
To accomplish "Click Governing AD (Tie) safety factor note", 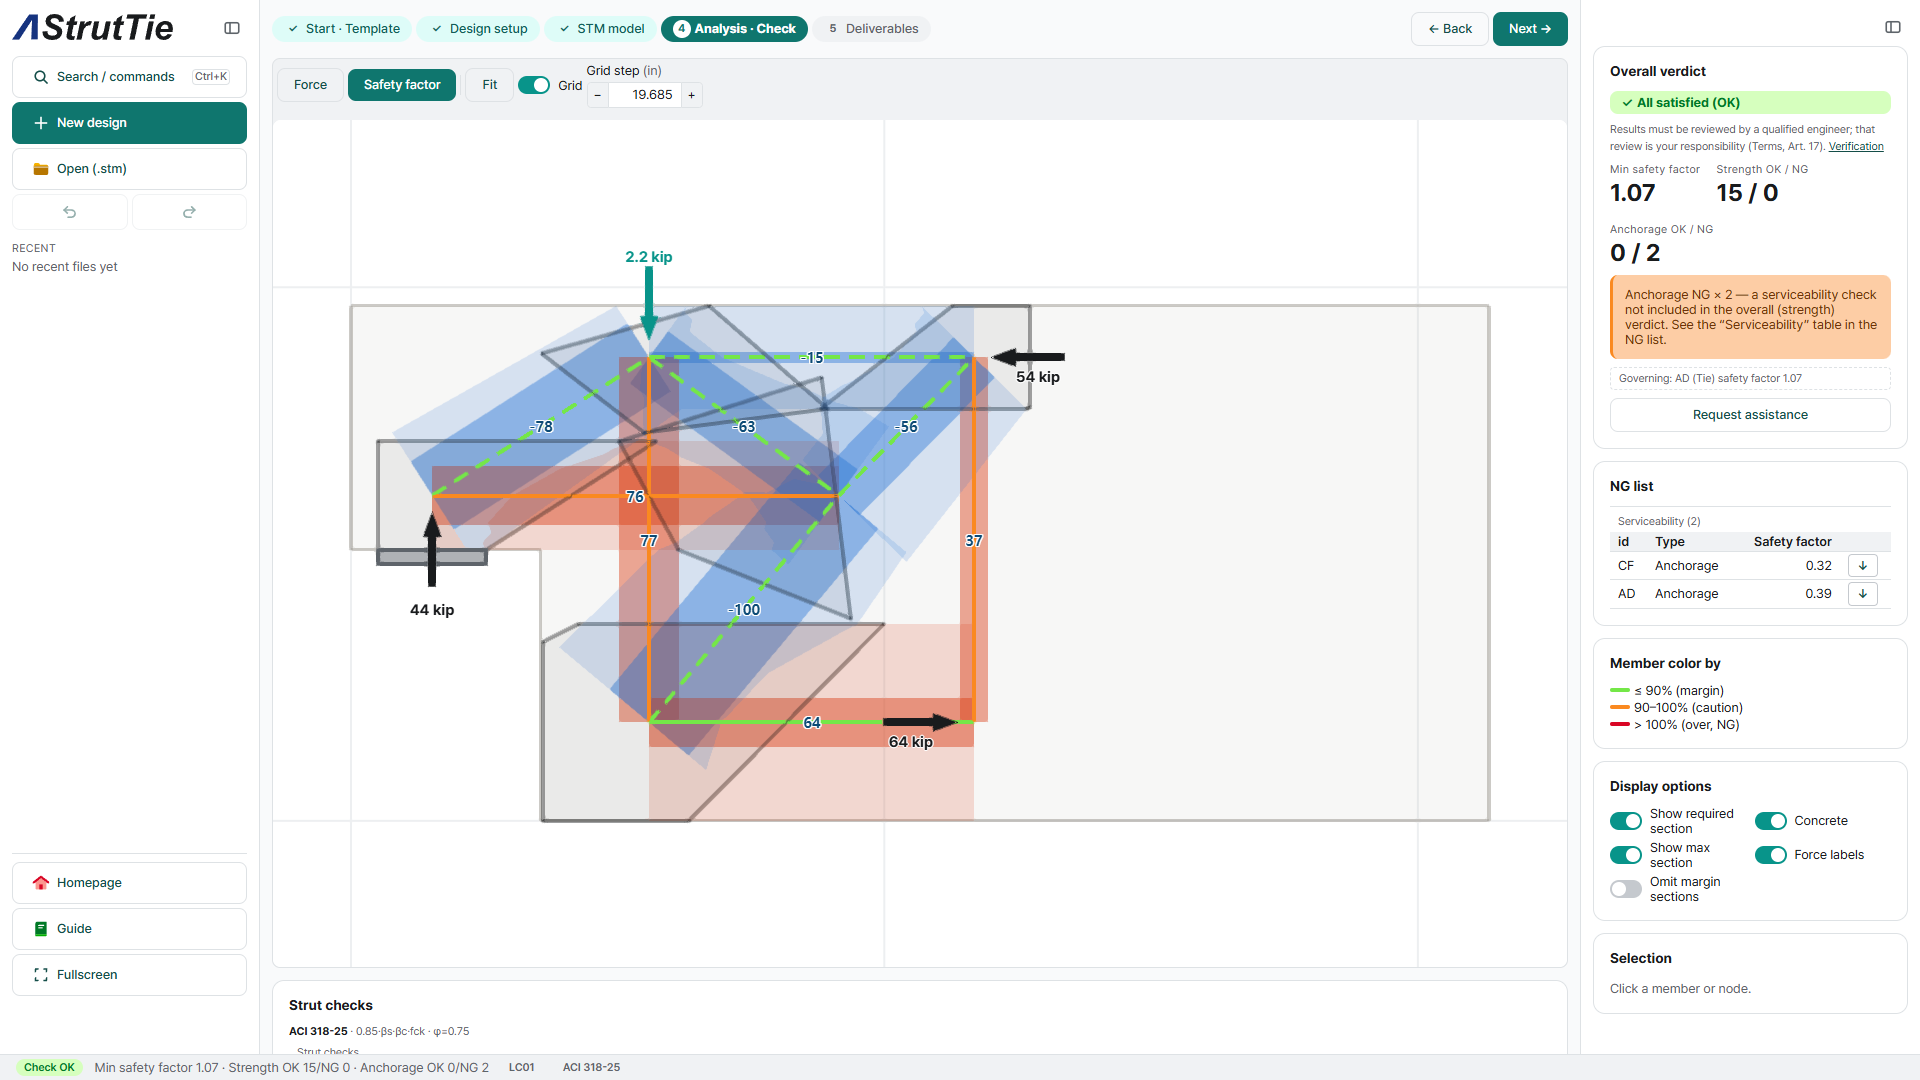I will 1750,379.
